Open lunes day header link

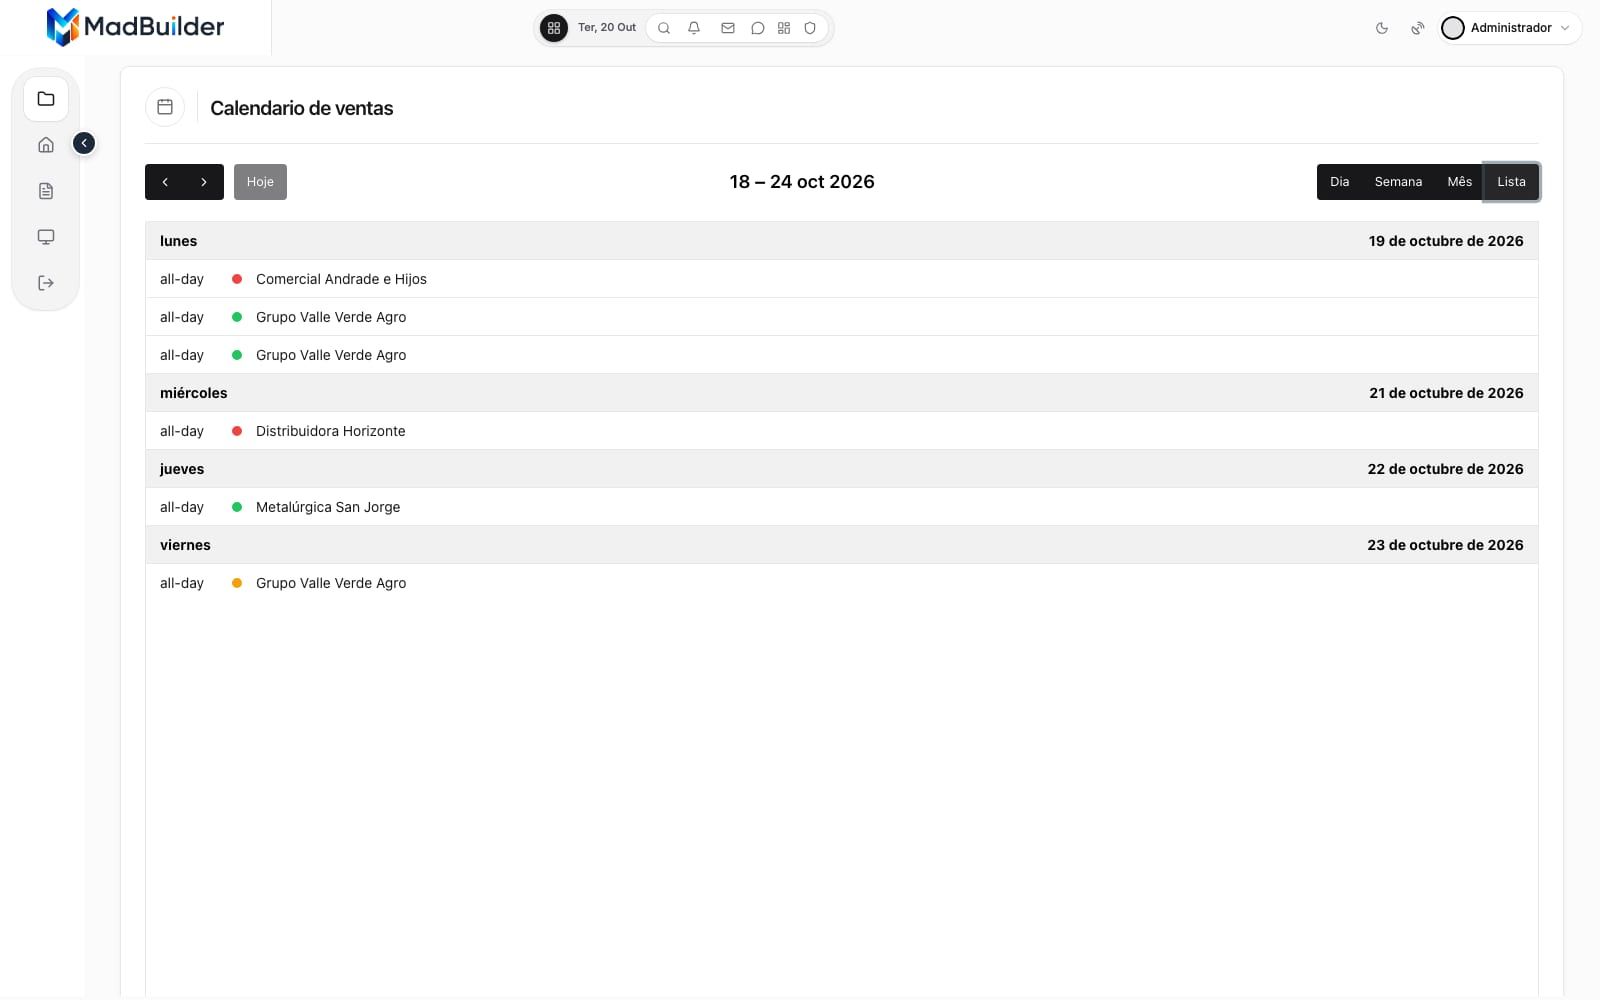coord(178,241)
